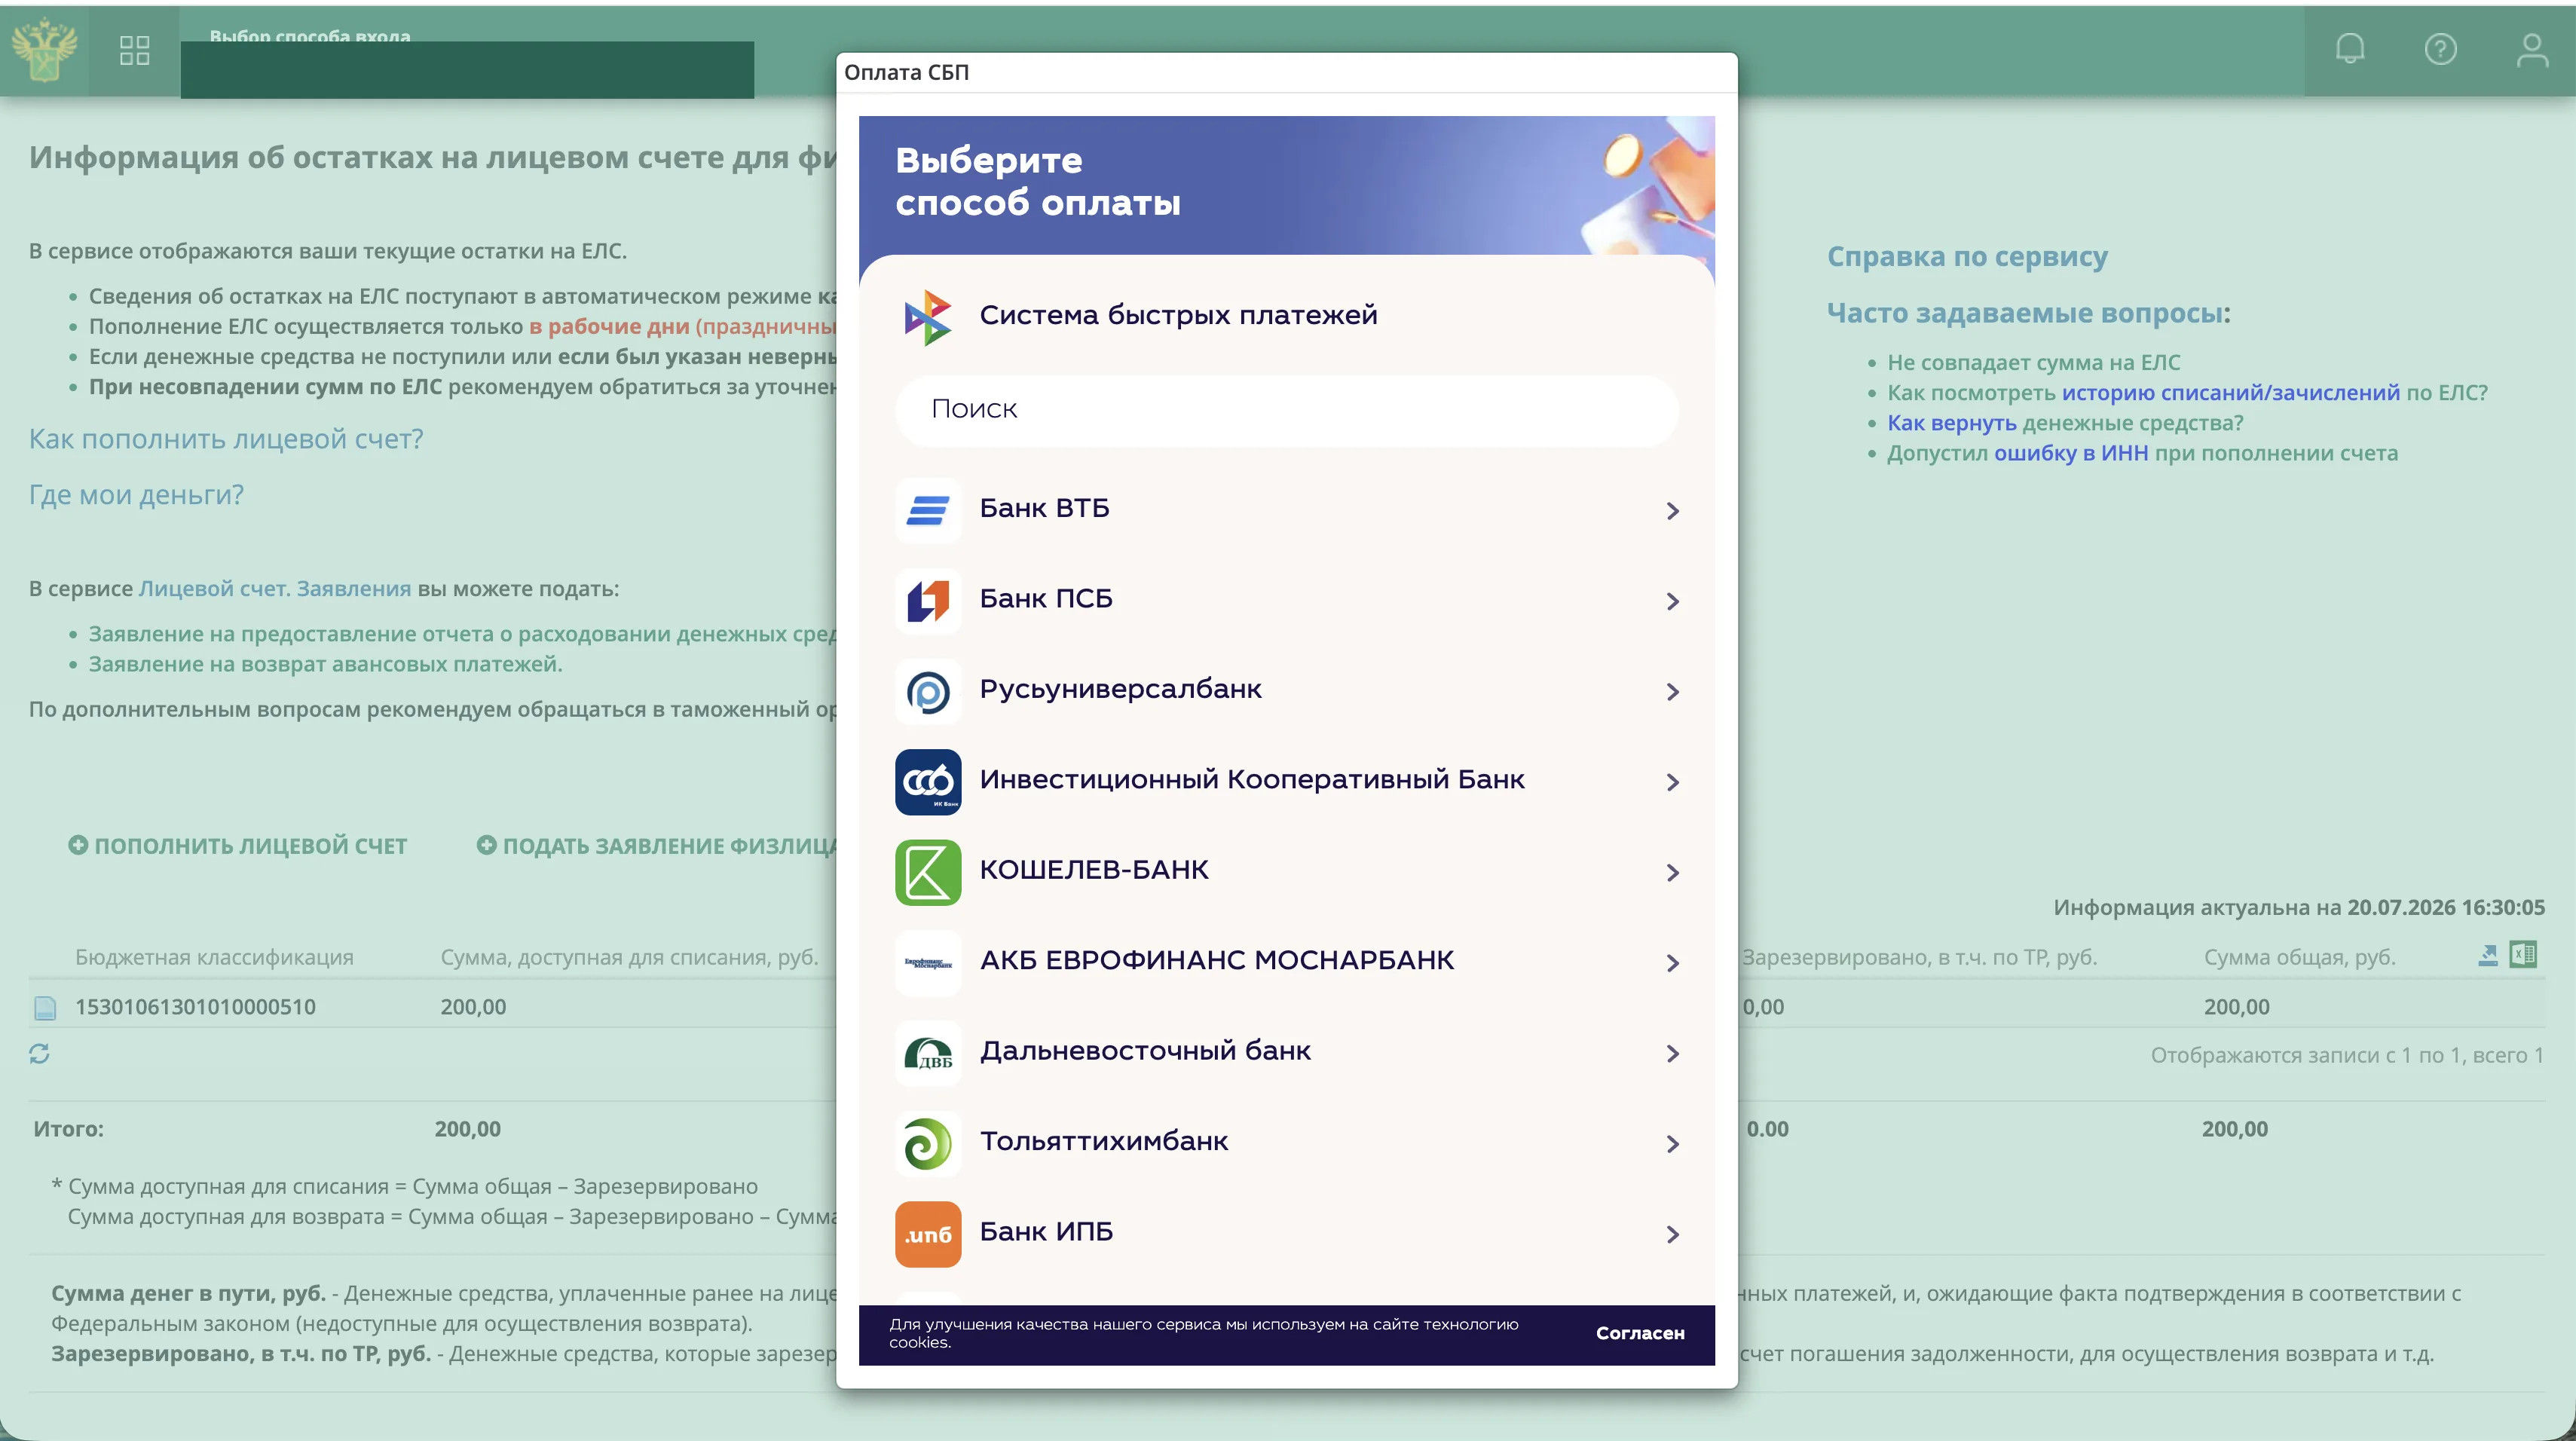
Task: Click the document icon beside 15301061301010000510
Action: (x=45, y=1007)
